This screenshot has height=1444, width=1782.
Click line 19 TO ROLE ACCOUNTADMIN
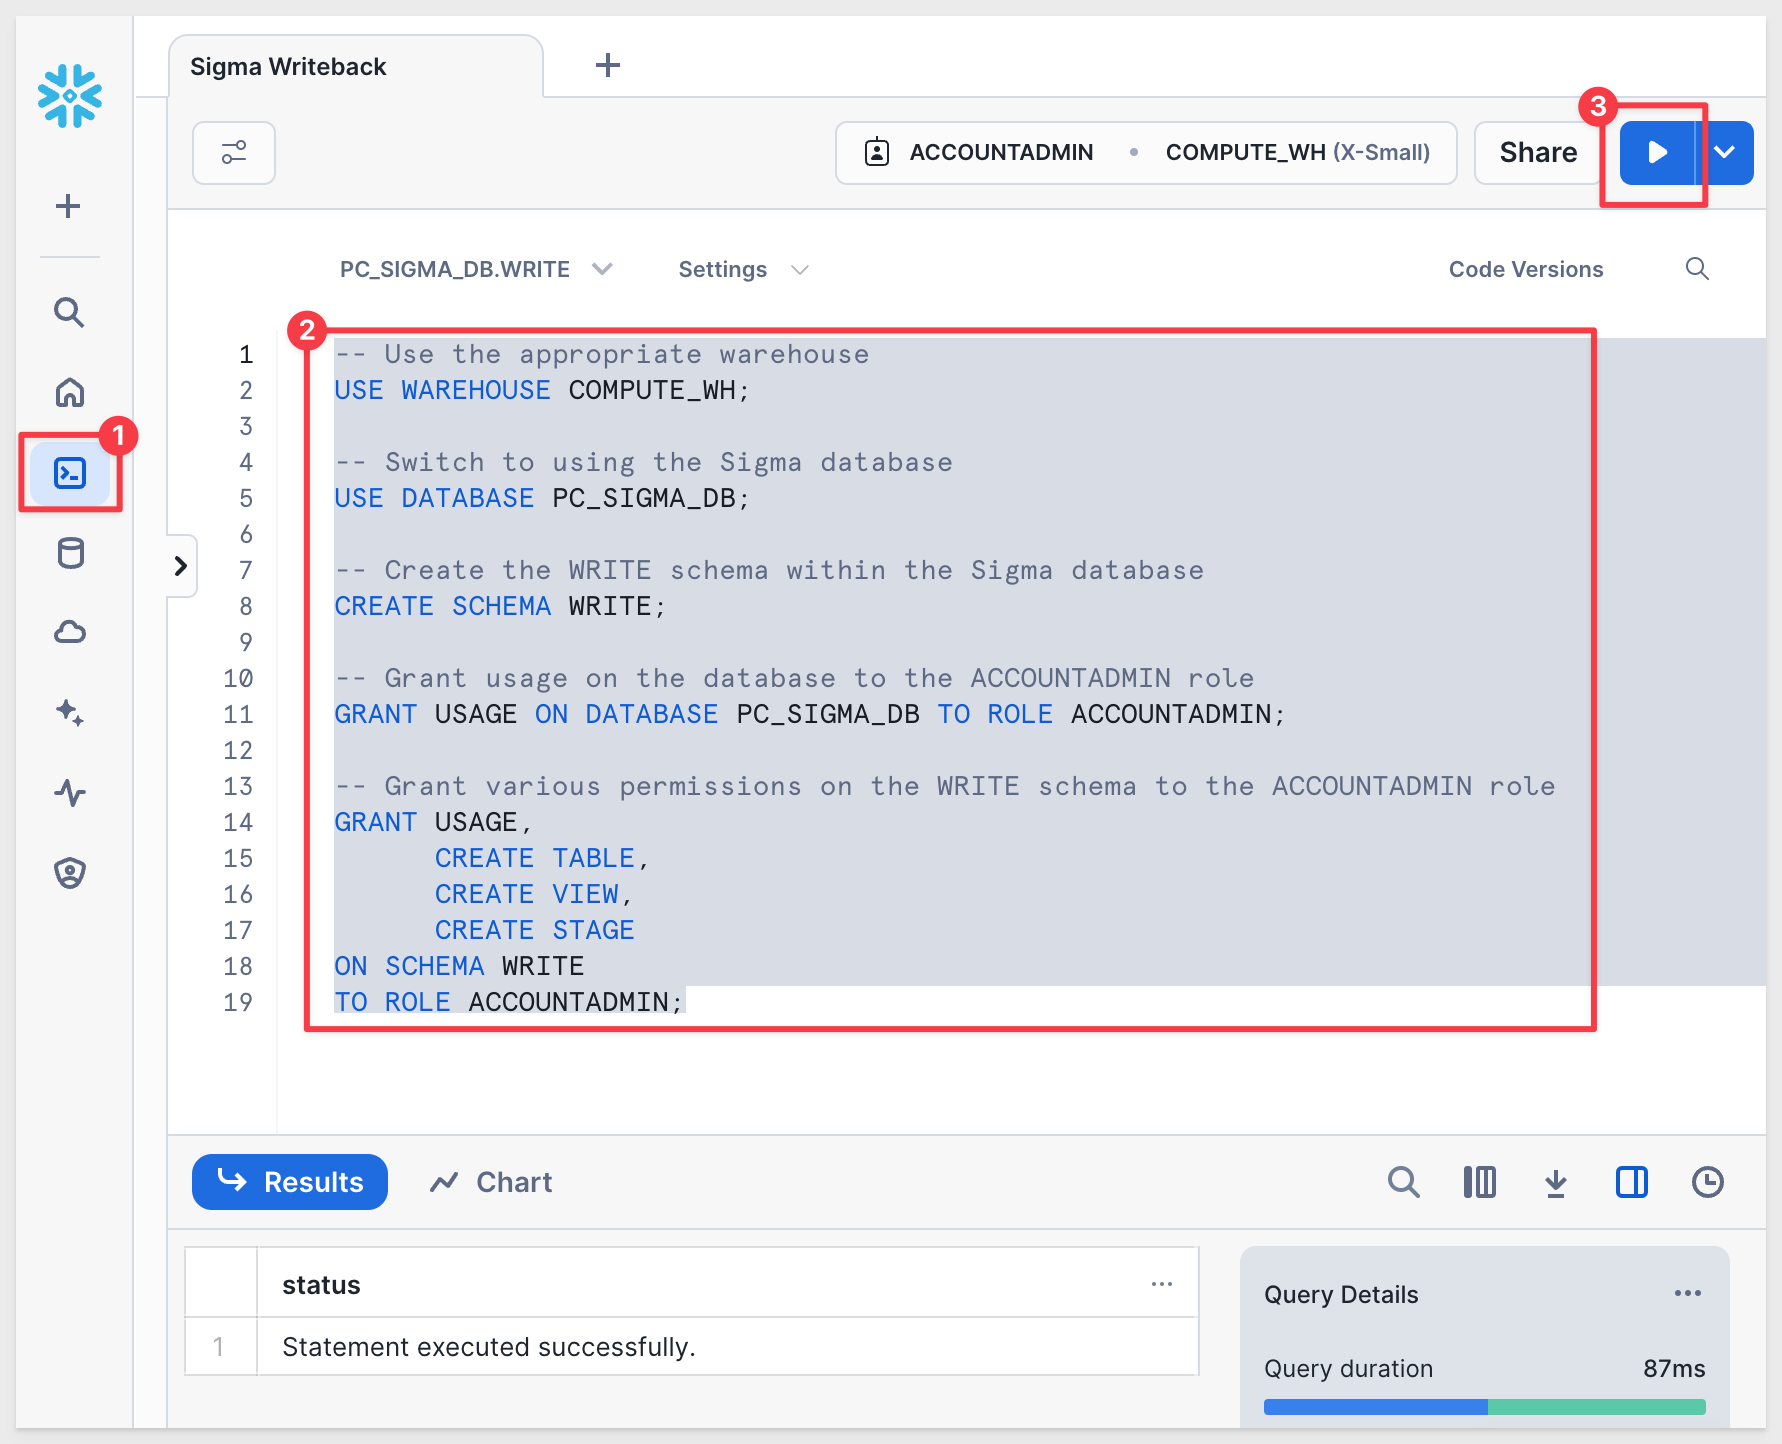pos(509,1002)
